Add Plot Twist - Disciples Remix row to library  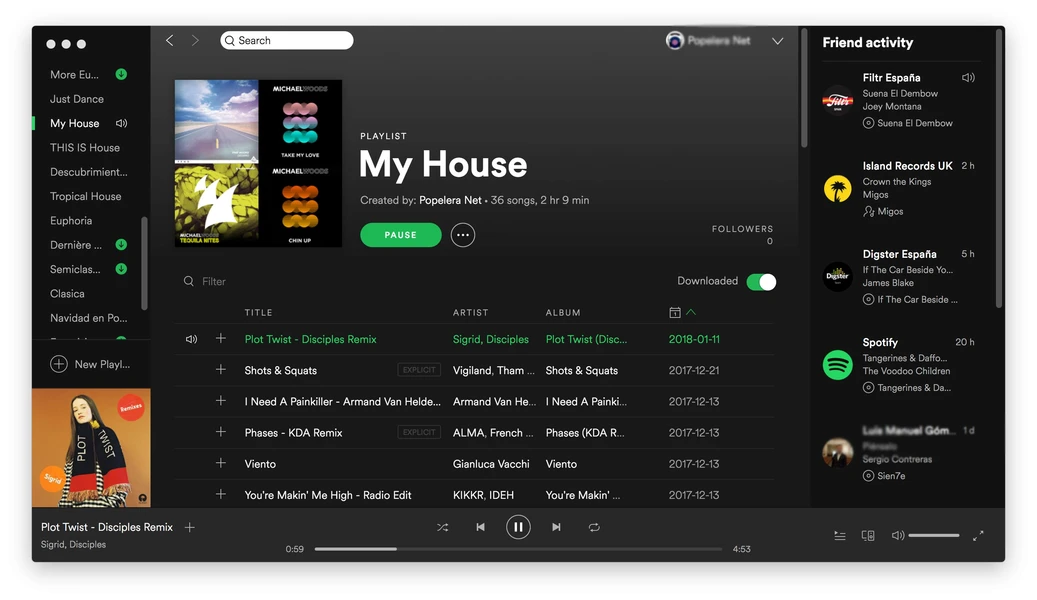click(221, 339)
